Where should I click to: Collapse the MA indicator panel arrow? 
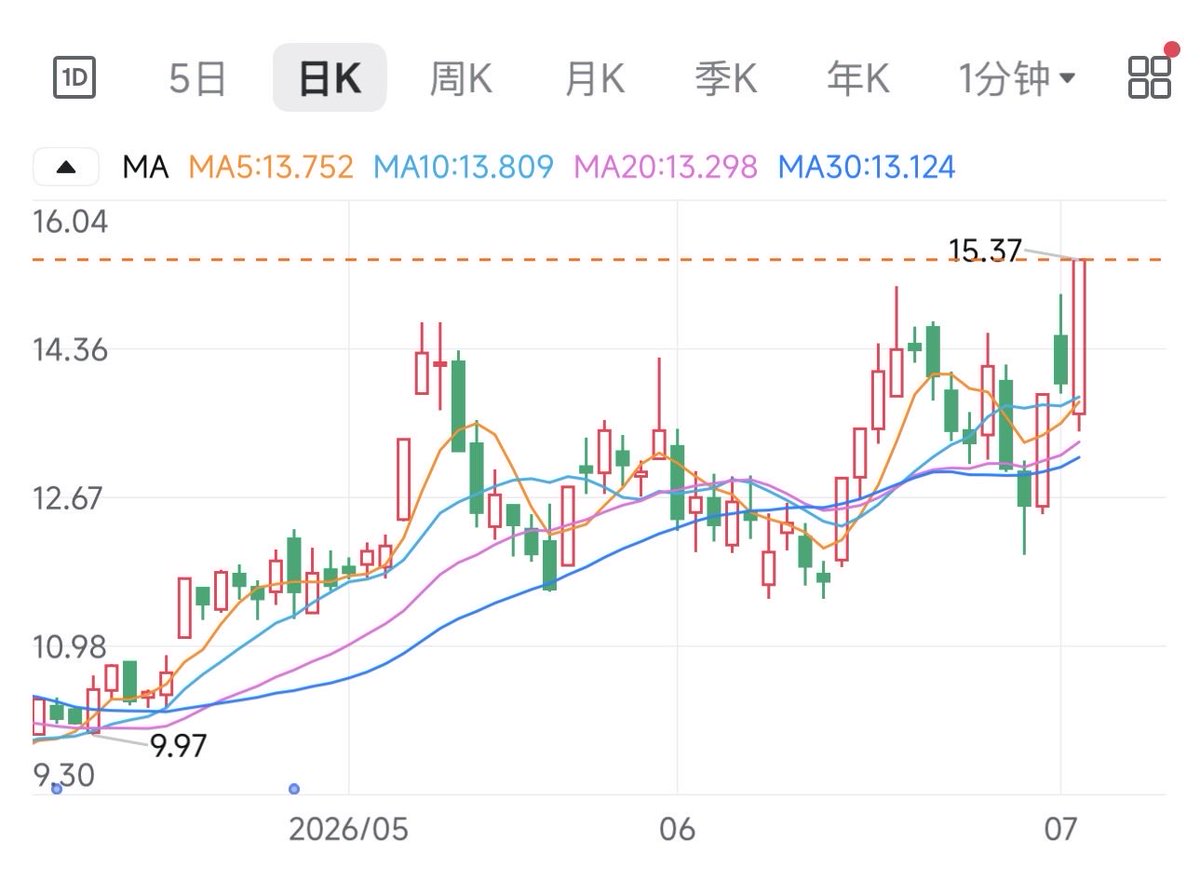pos(66,167)
